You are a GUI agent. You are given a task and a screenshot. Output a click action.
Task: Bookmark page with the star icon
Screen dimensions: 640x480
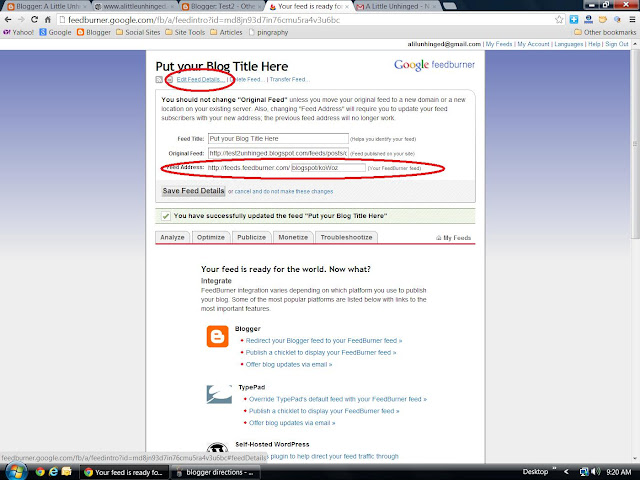coord(559,20)
